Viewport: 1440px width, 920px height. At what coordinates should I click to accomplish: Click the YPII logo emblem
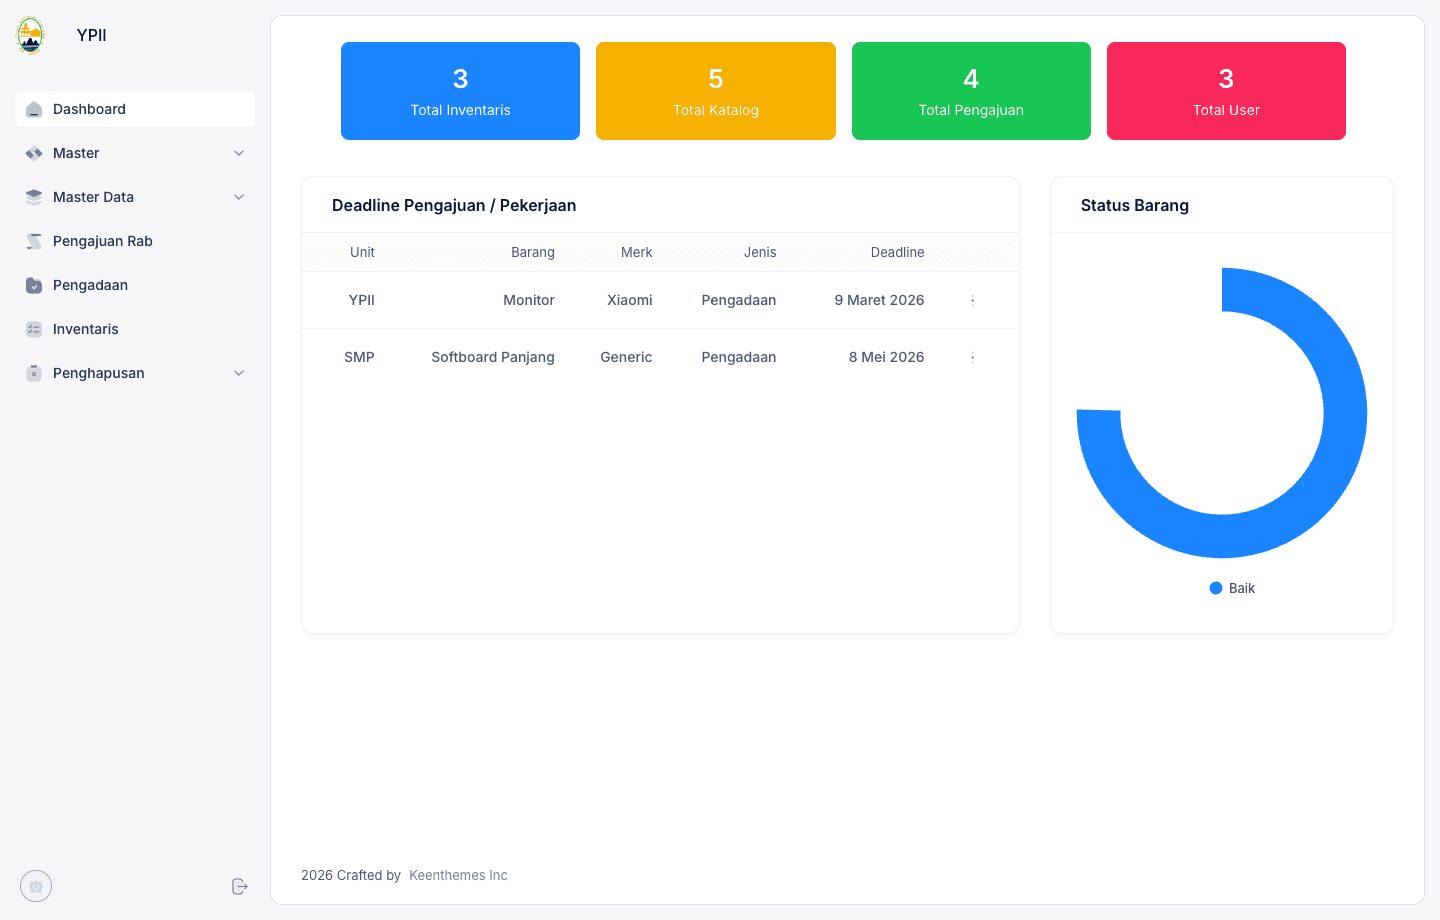click(31, 35)
